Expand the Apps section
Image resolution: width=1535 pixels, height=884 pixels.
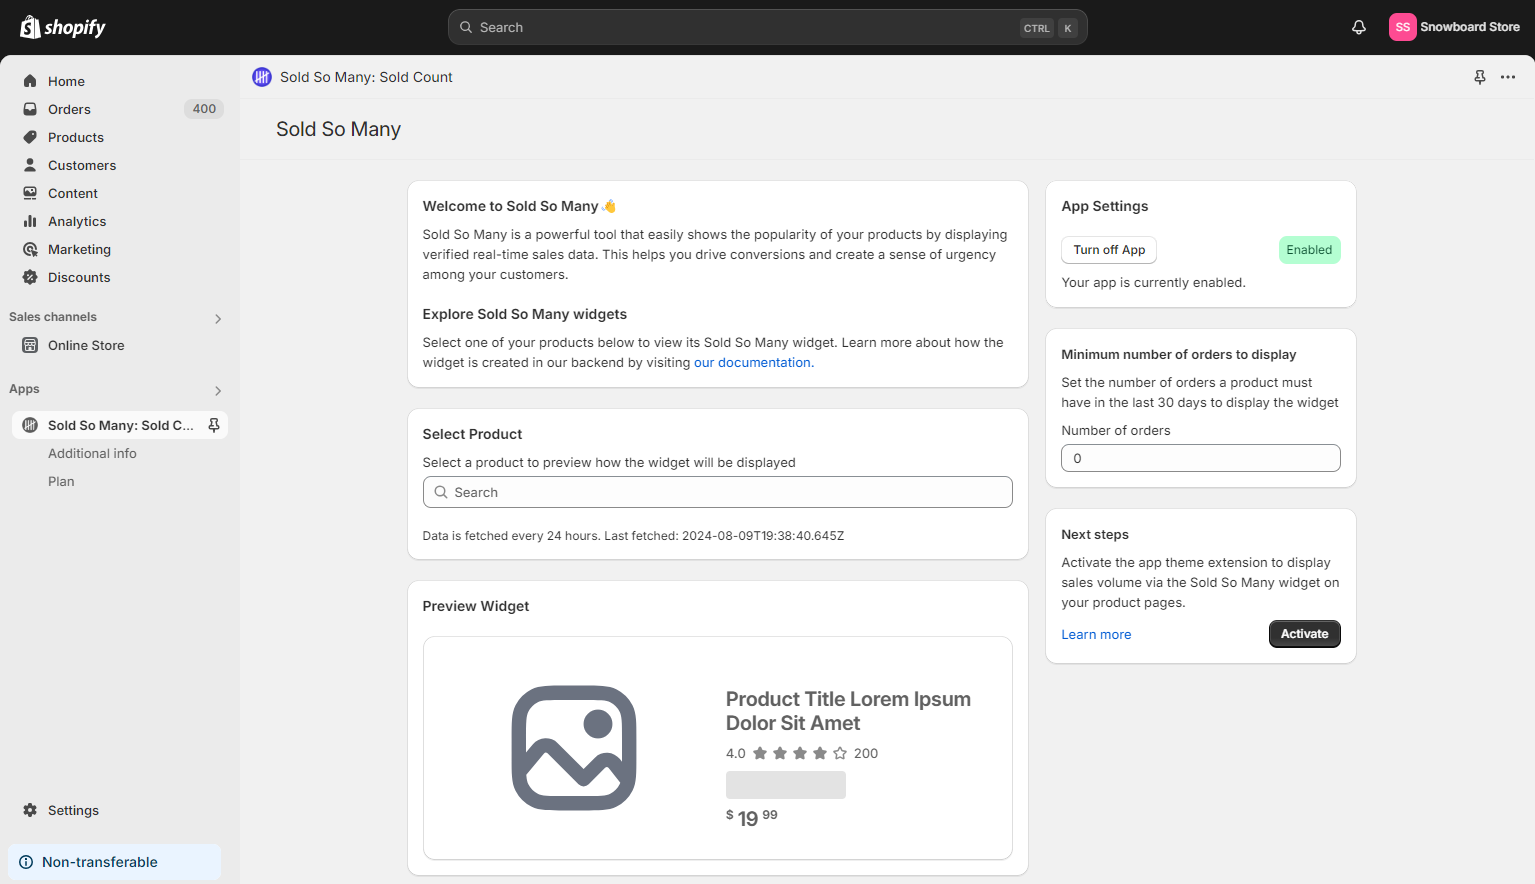point(217,390)
